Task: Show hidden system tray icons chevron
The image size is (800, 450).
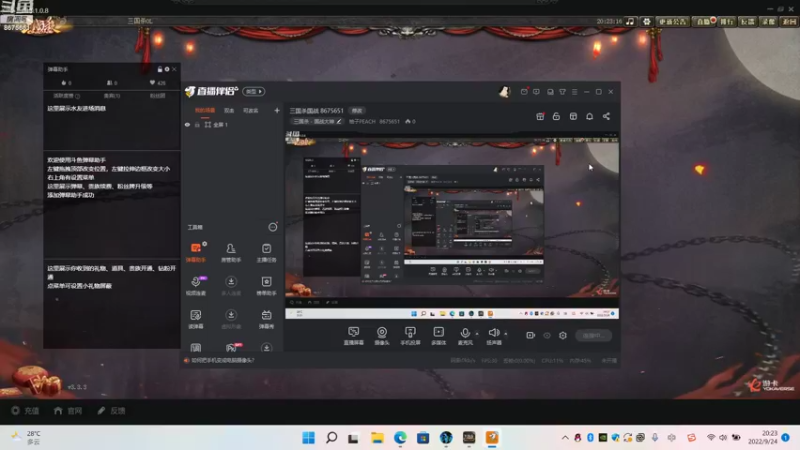Action: pos(565,438)
